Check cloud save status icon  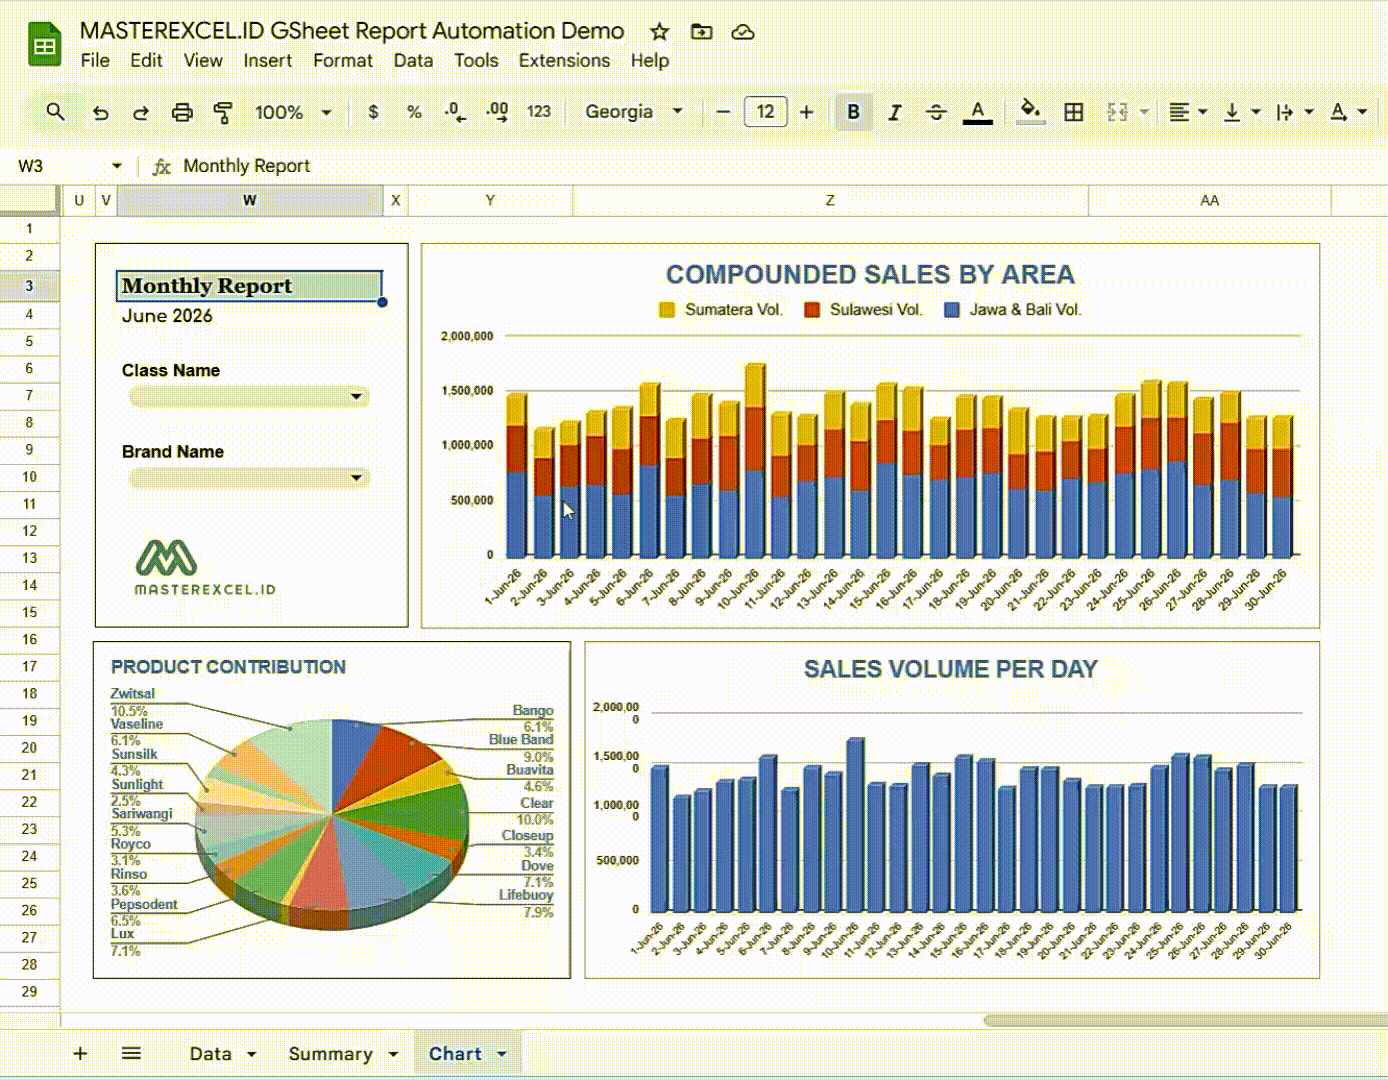pos(743,32)
